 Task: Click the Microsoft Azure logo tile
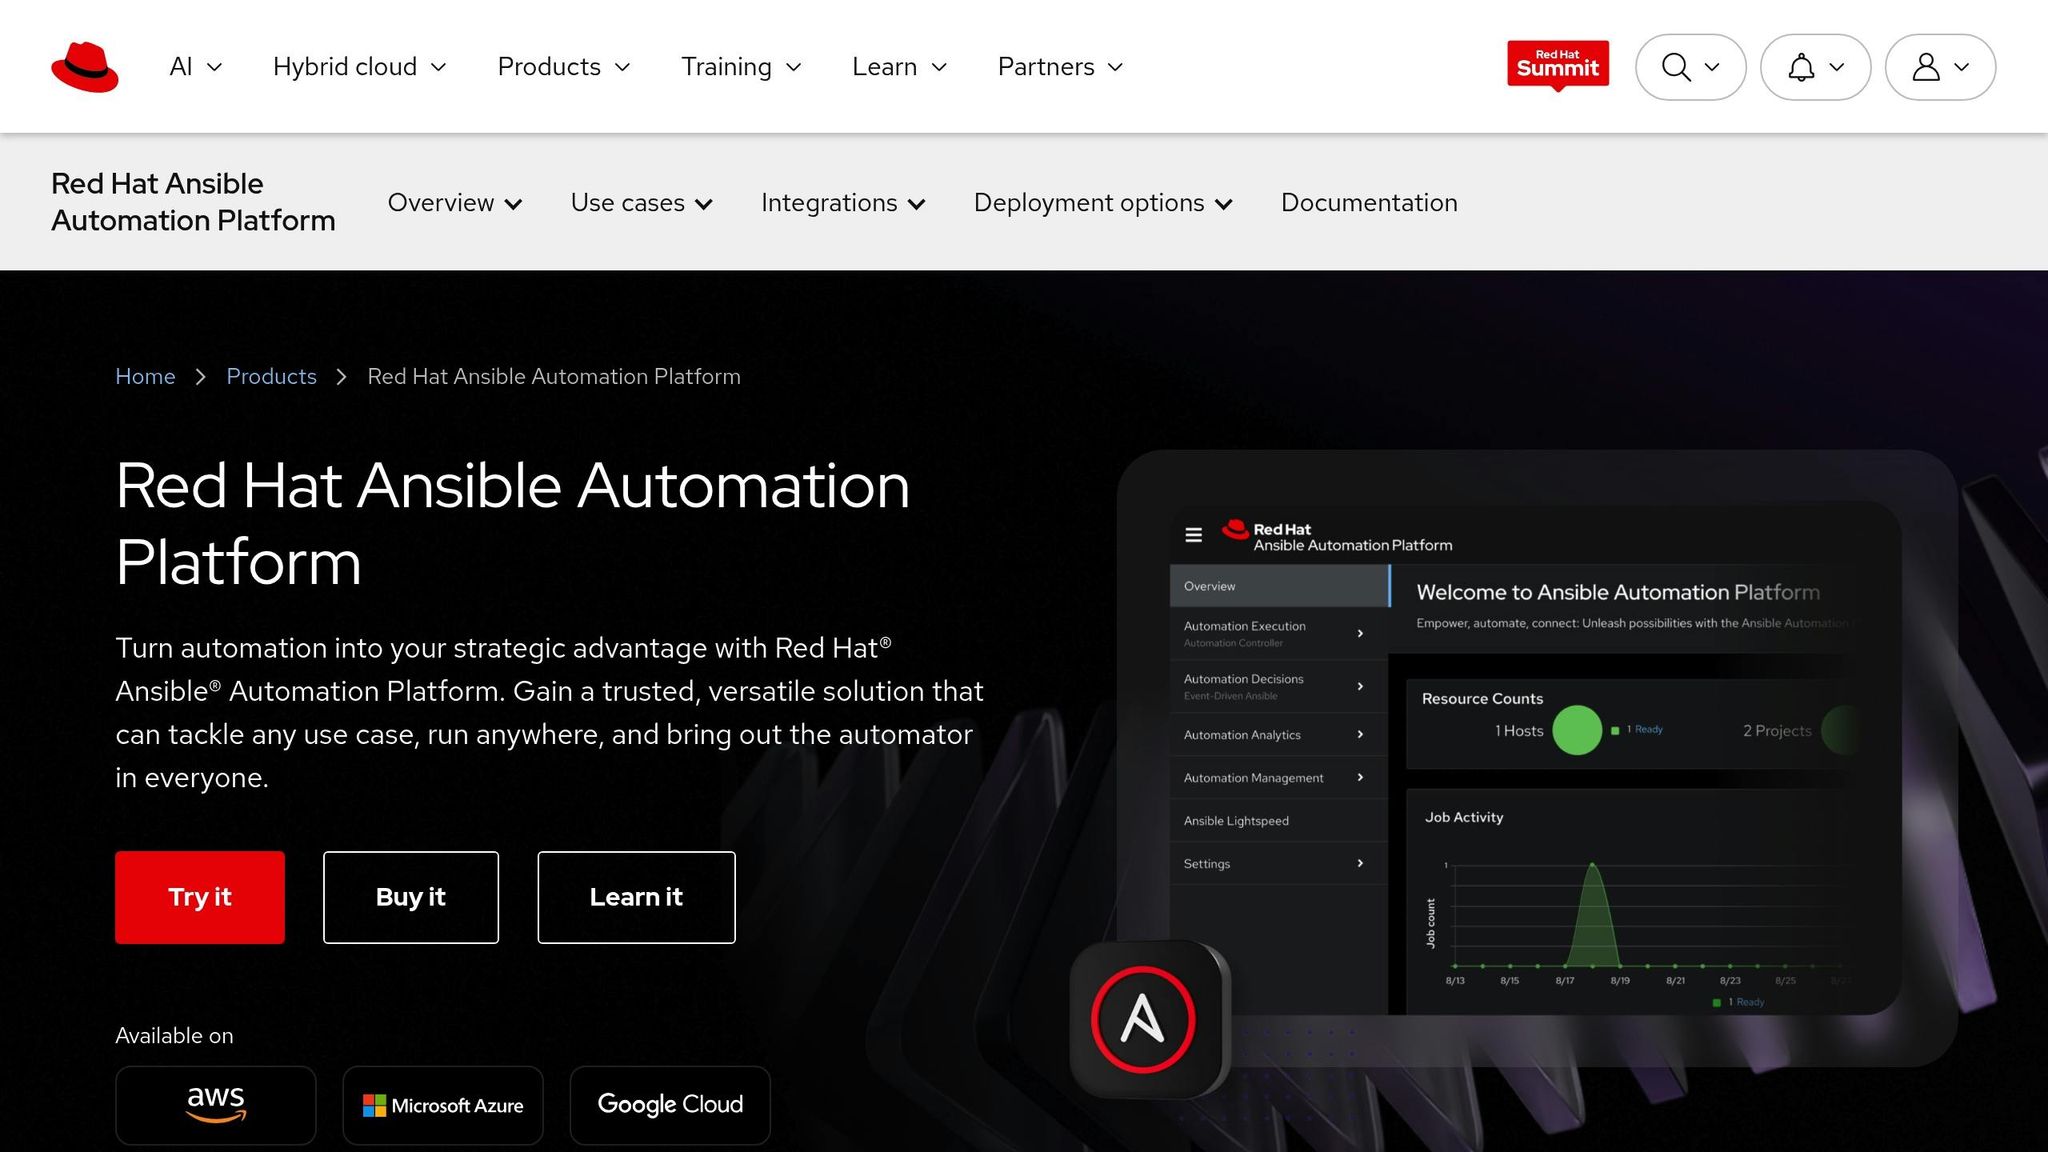click(x=443, y=1105)
